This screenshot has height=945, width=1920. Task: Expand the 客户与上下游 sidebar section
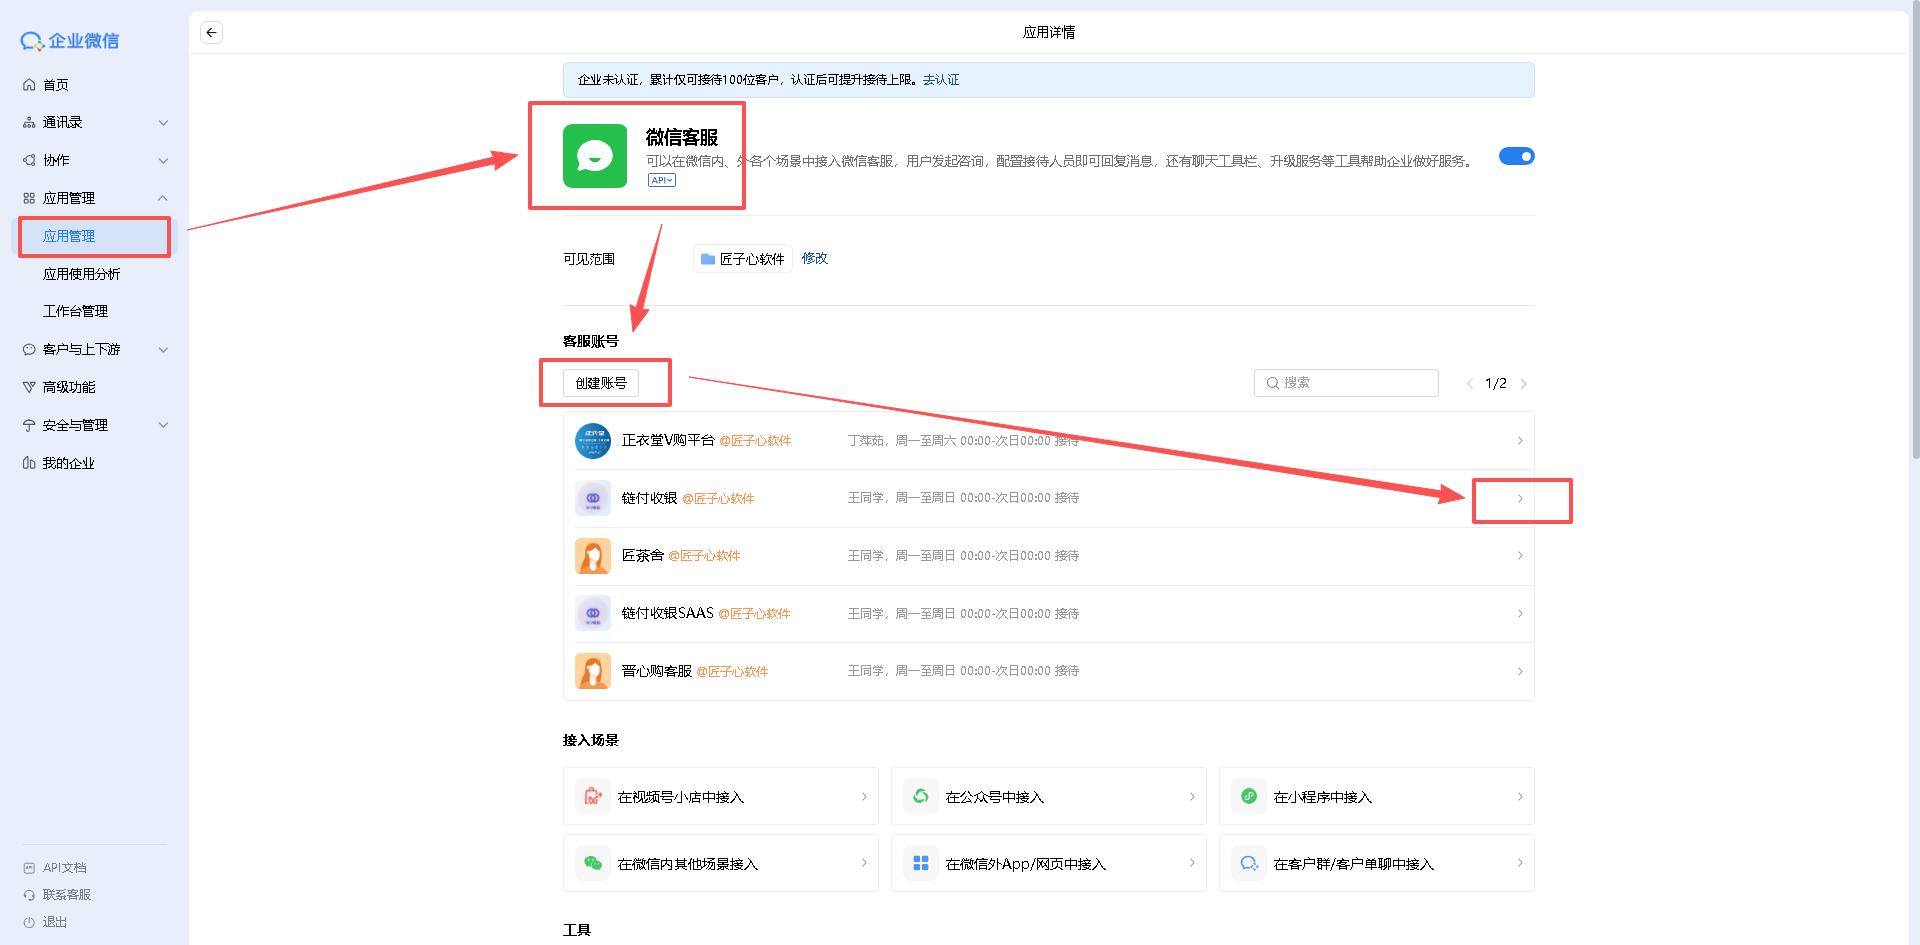[x=163, y=350]
